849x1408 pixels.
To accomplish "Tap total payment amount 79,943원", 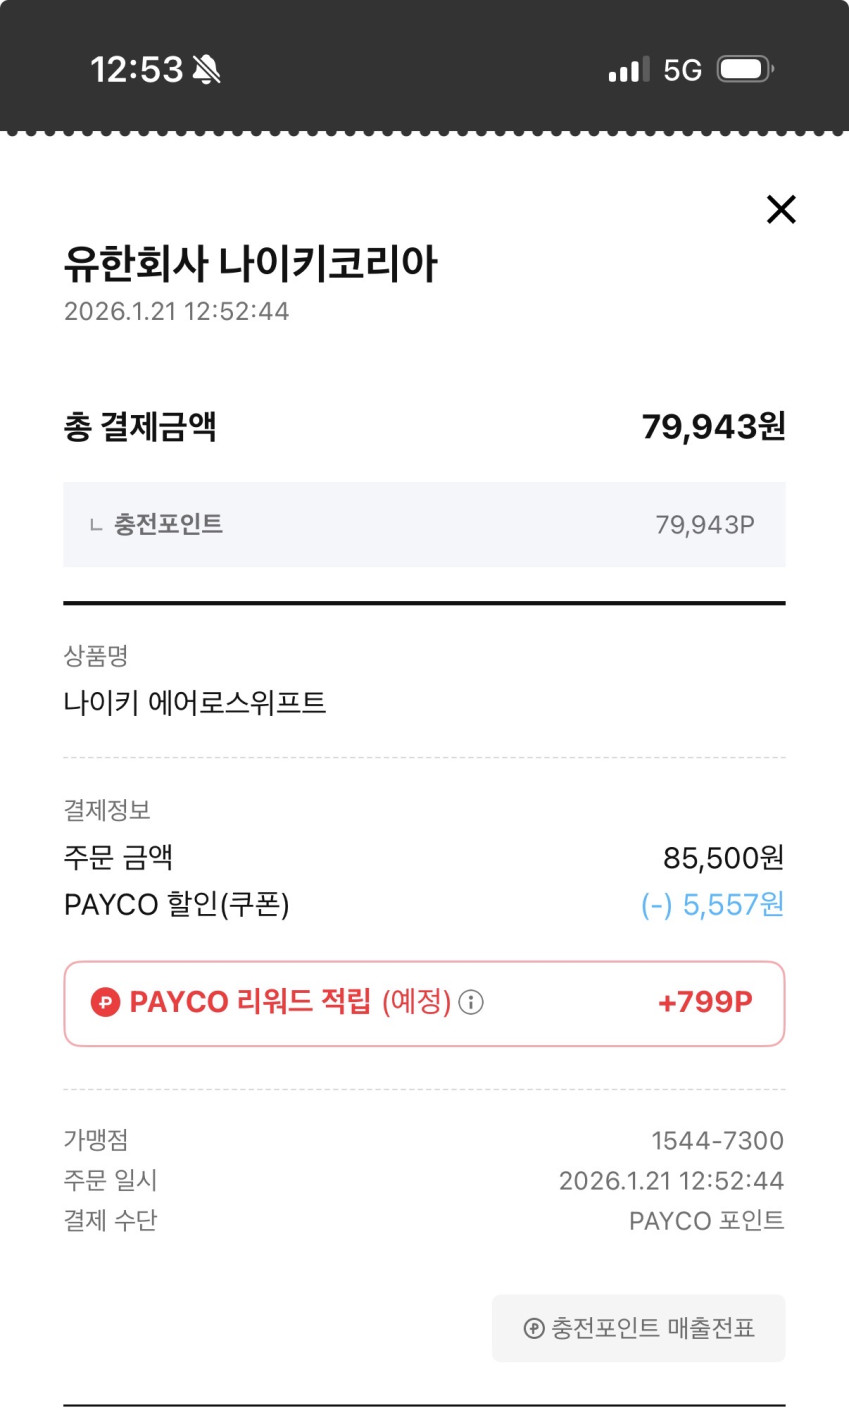I will 713,427.
